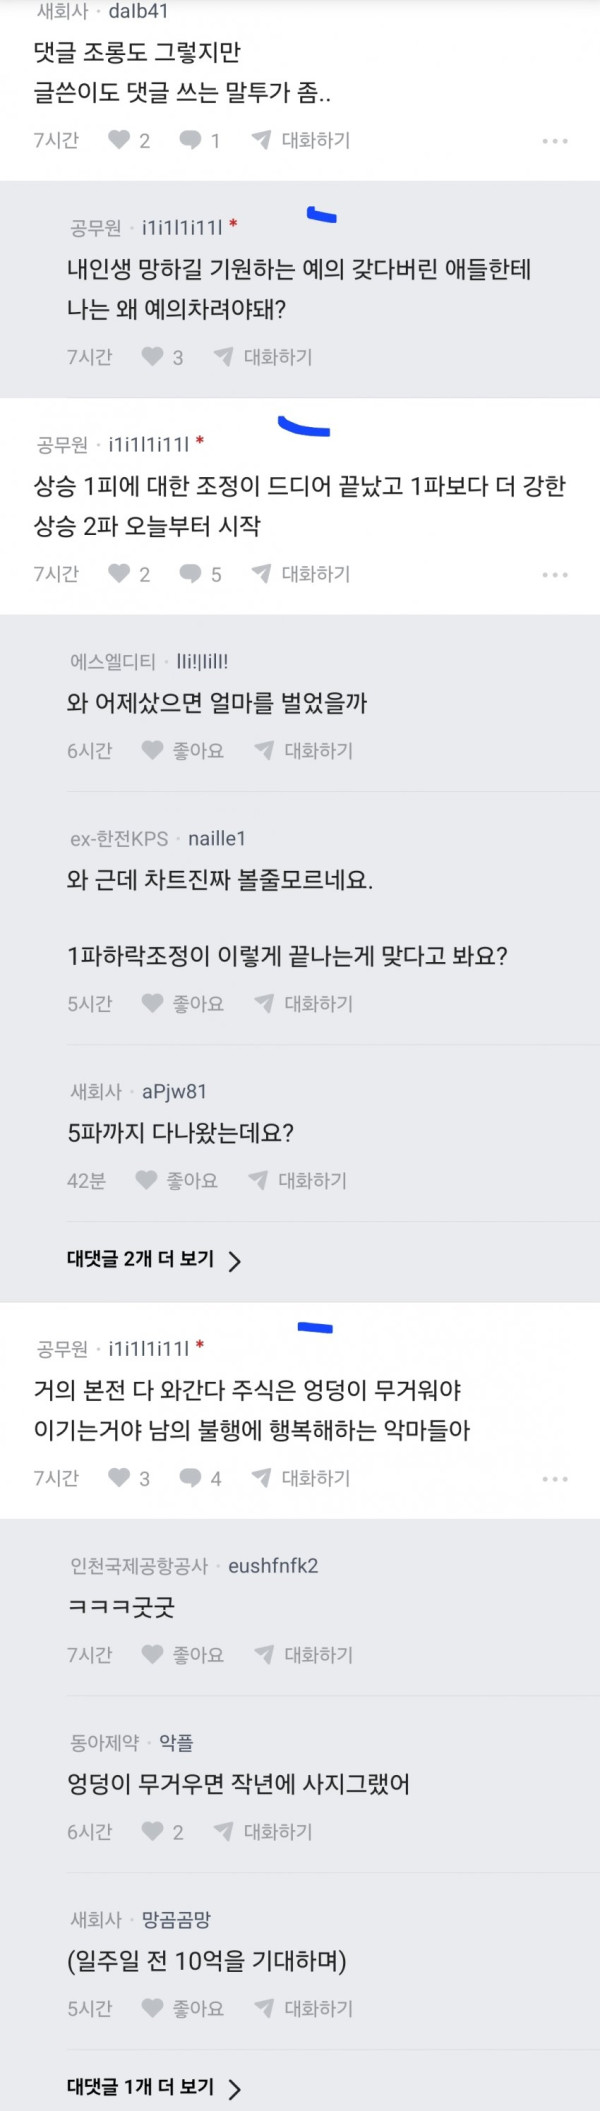Open the three-dot menu on dalb41's comment

555,141
